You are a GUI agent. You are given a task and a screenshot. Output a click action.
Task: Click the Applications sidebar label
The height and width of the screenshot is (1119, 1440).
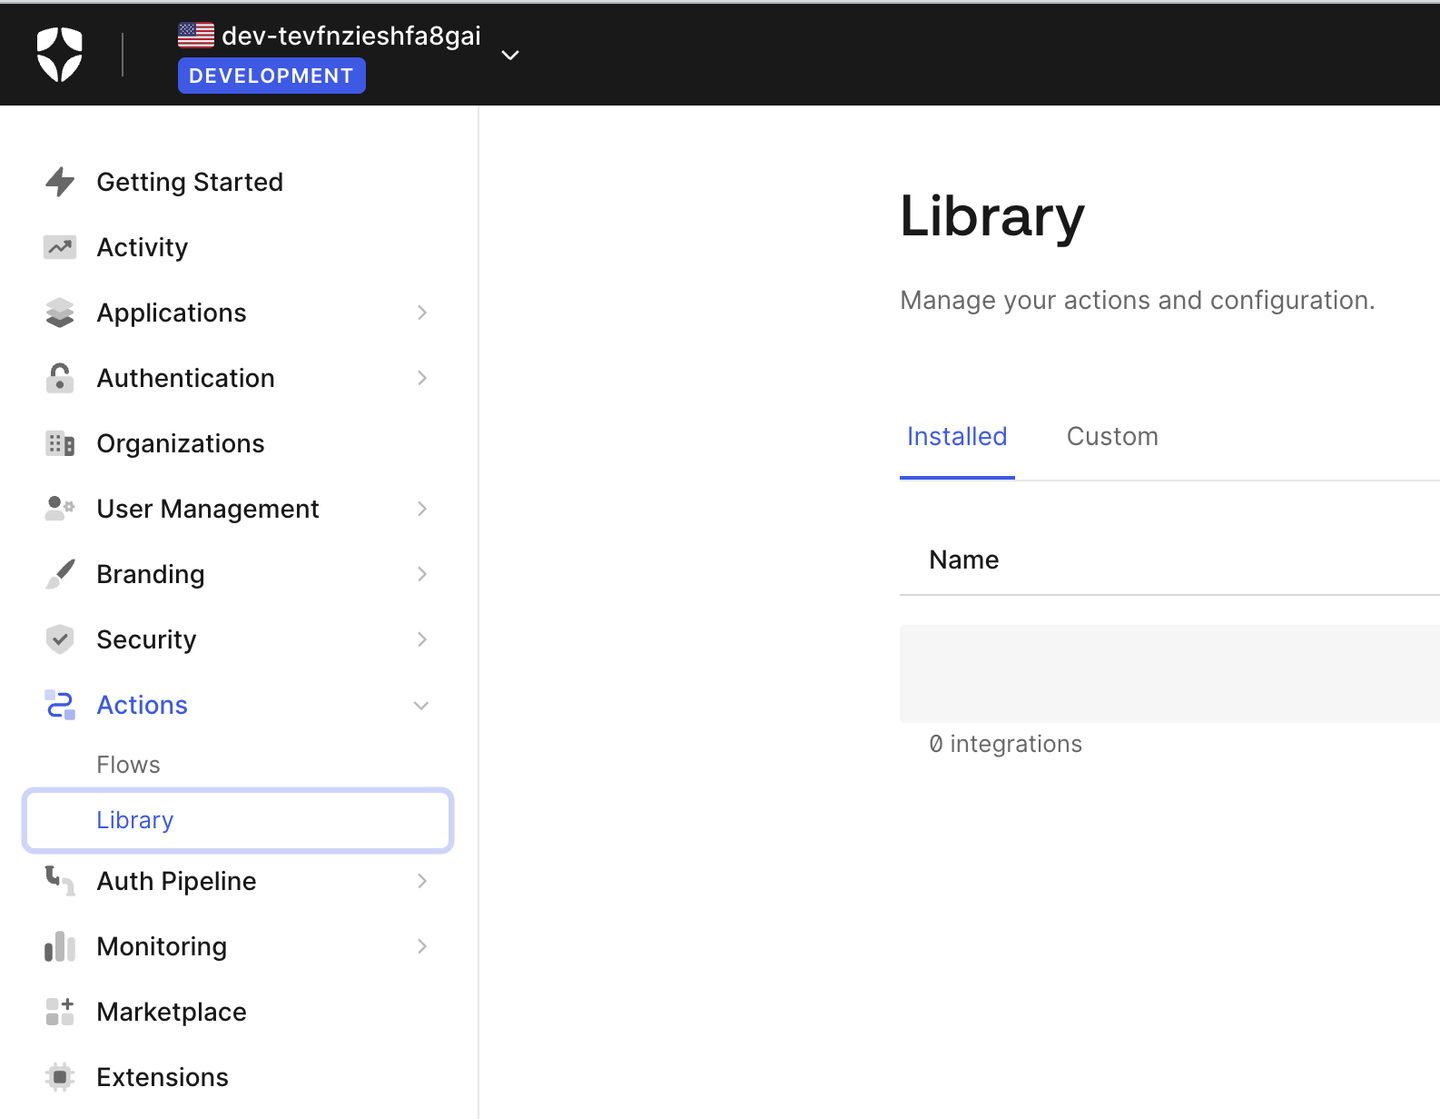(x=171, y=313)
